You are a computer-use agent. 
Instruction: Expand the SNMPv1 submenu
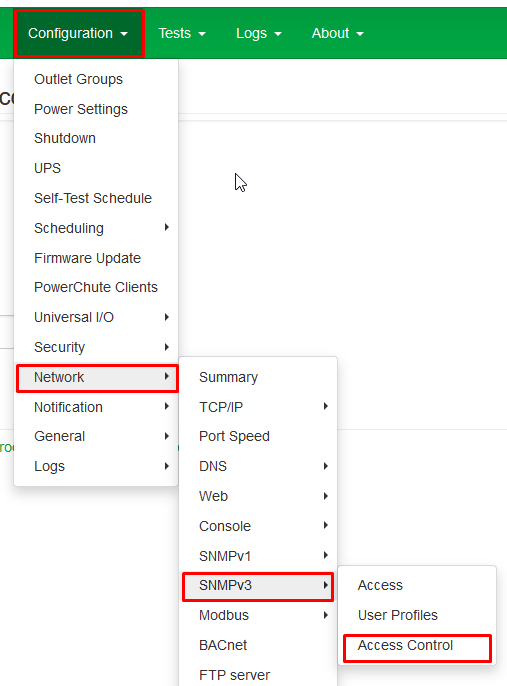(x=258, y=556)
